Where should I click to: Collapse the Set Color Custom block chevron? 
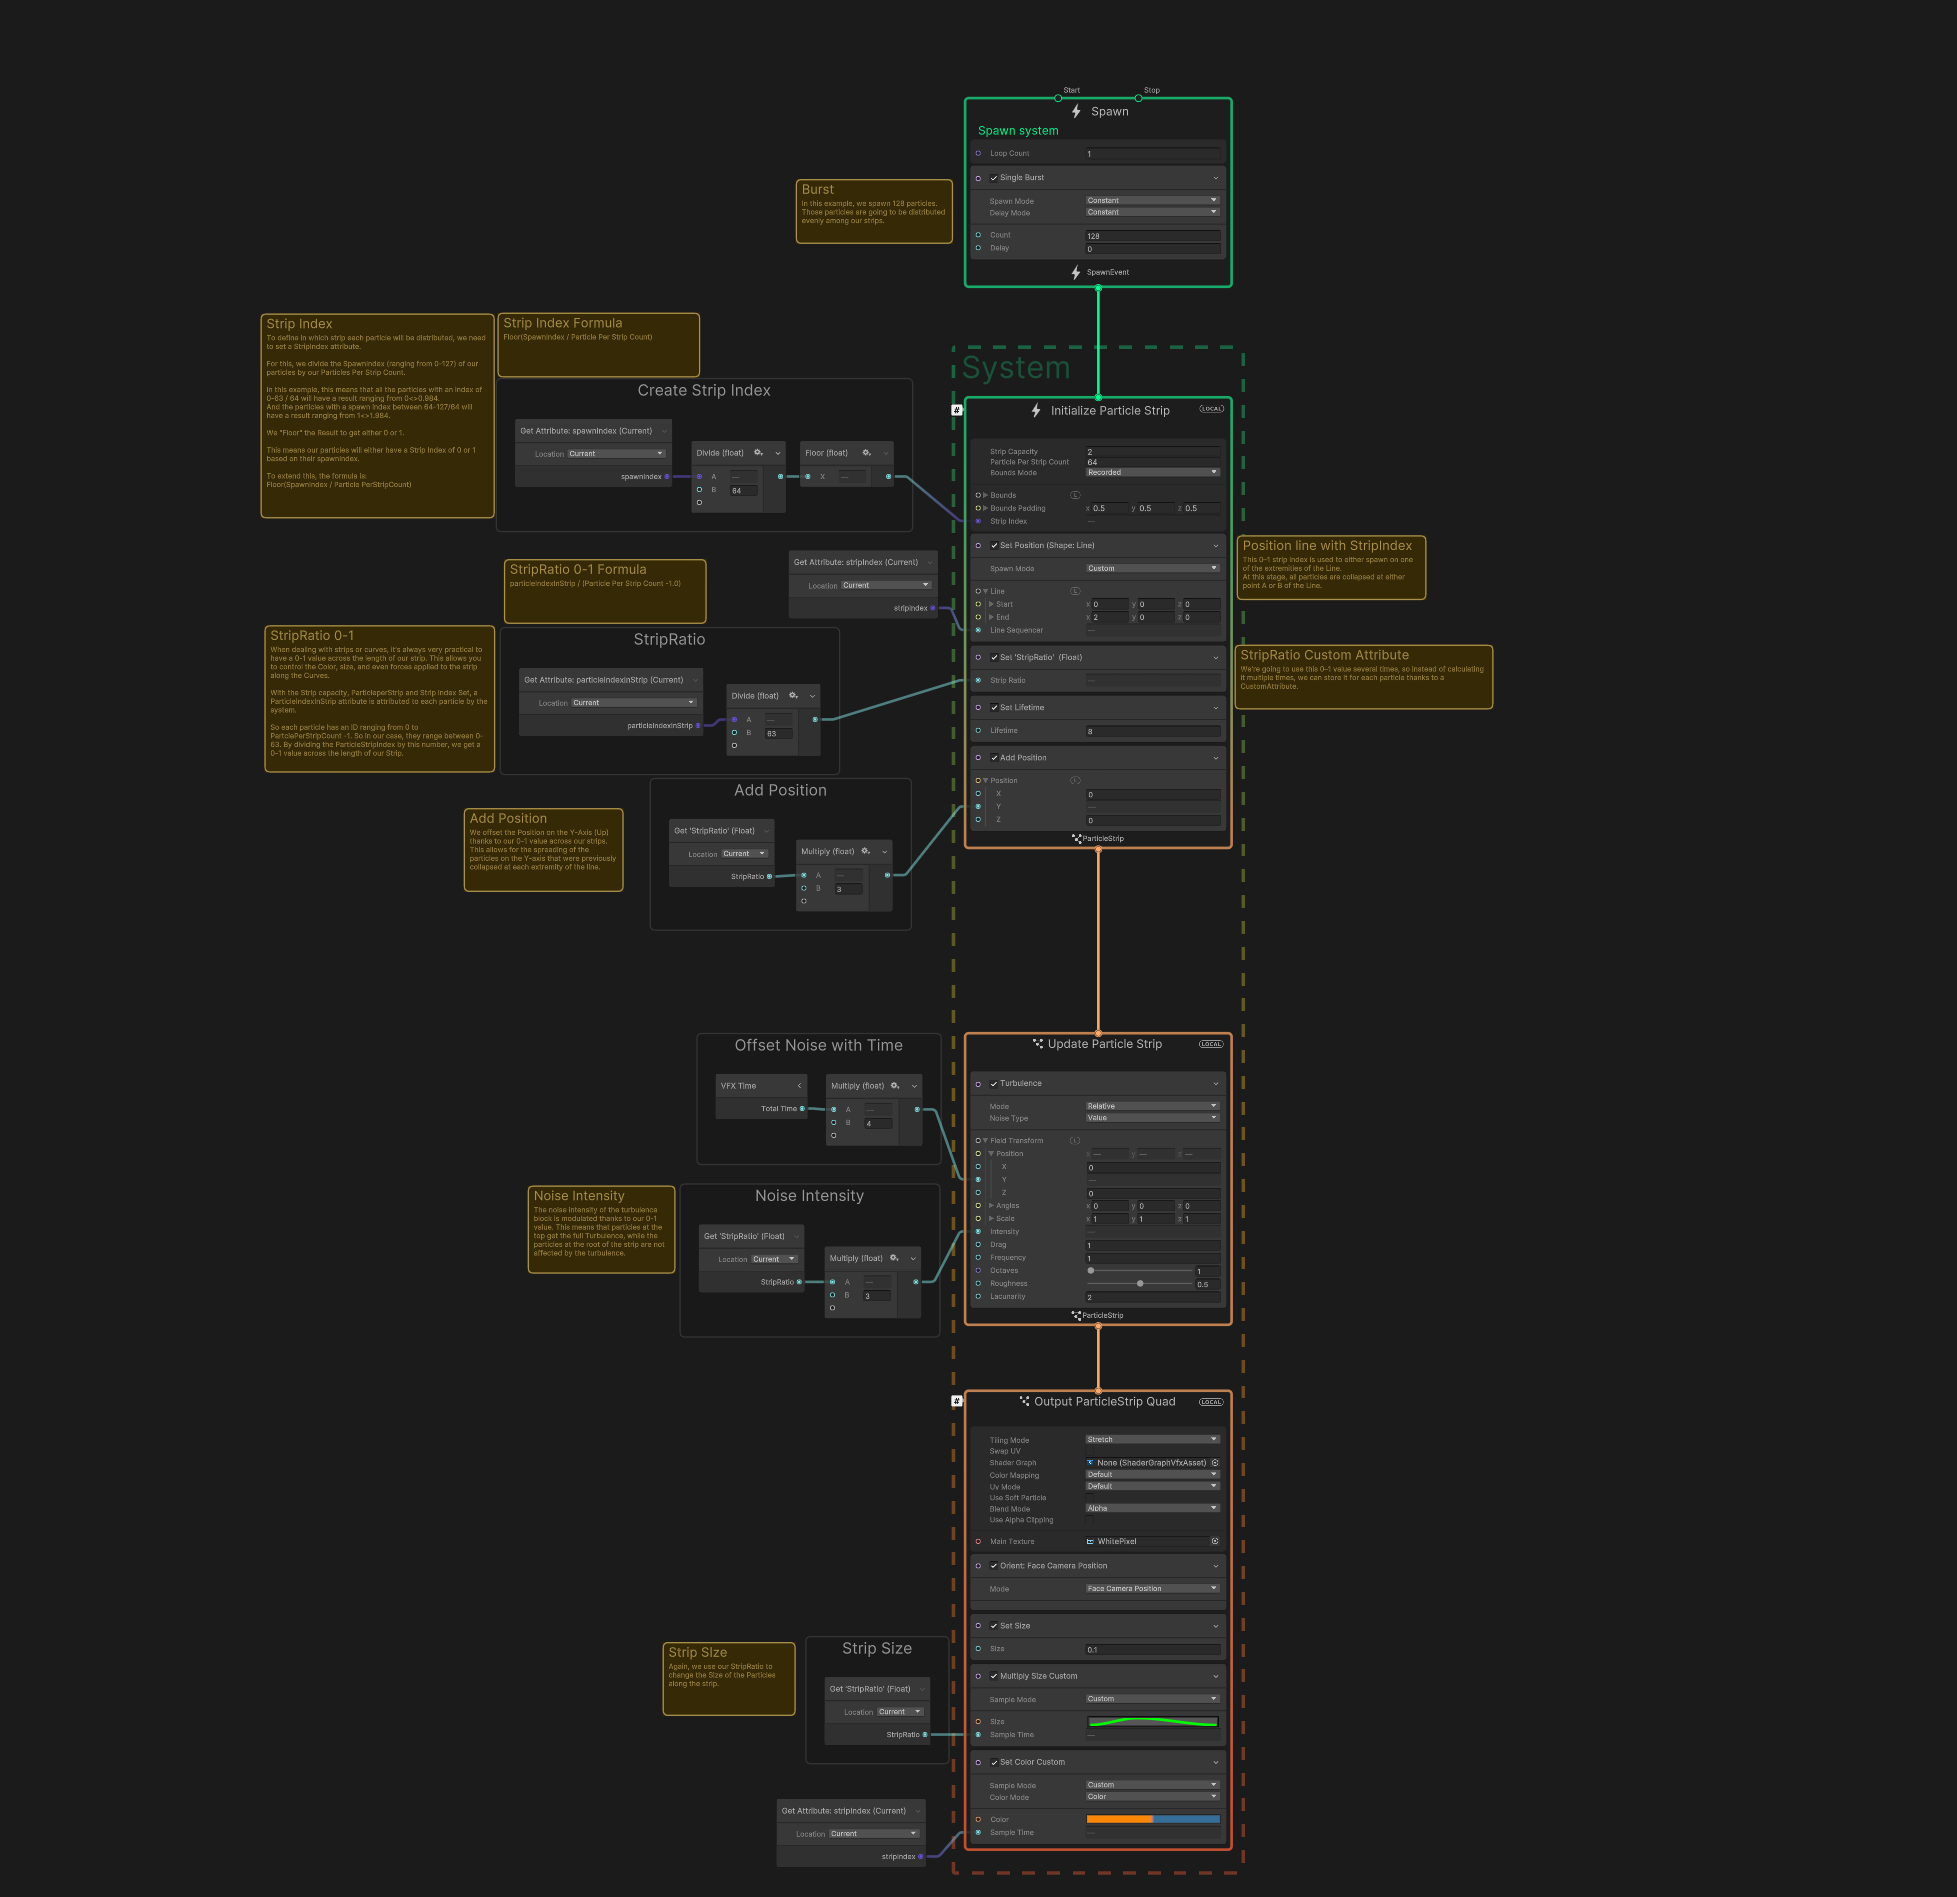click(1216, 1762)
